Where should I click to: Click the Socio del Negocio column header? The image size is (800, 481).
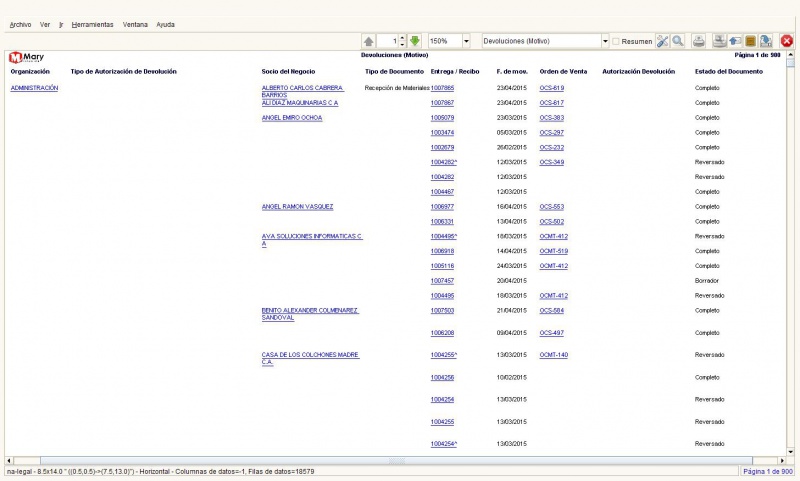click(288, 72)
